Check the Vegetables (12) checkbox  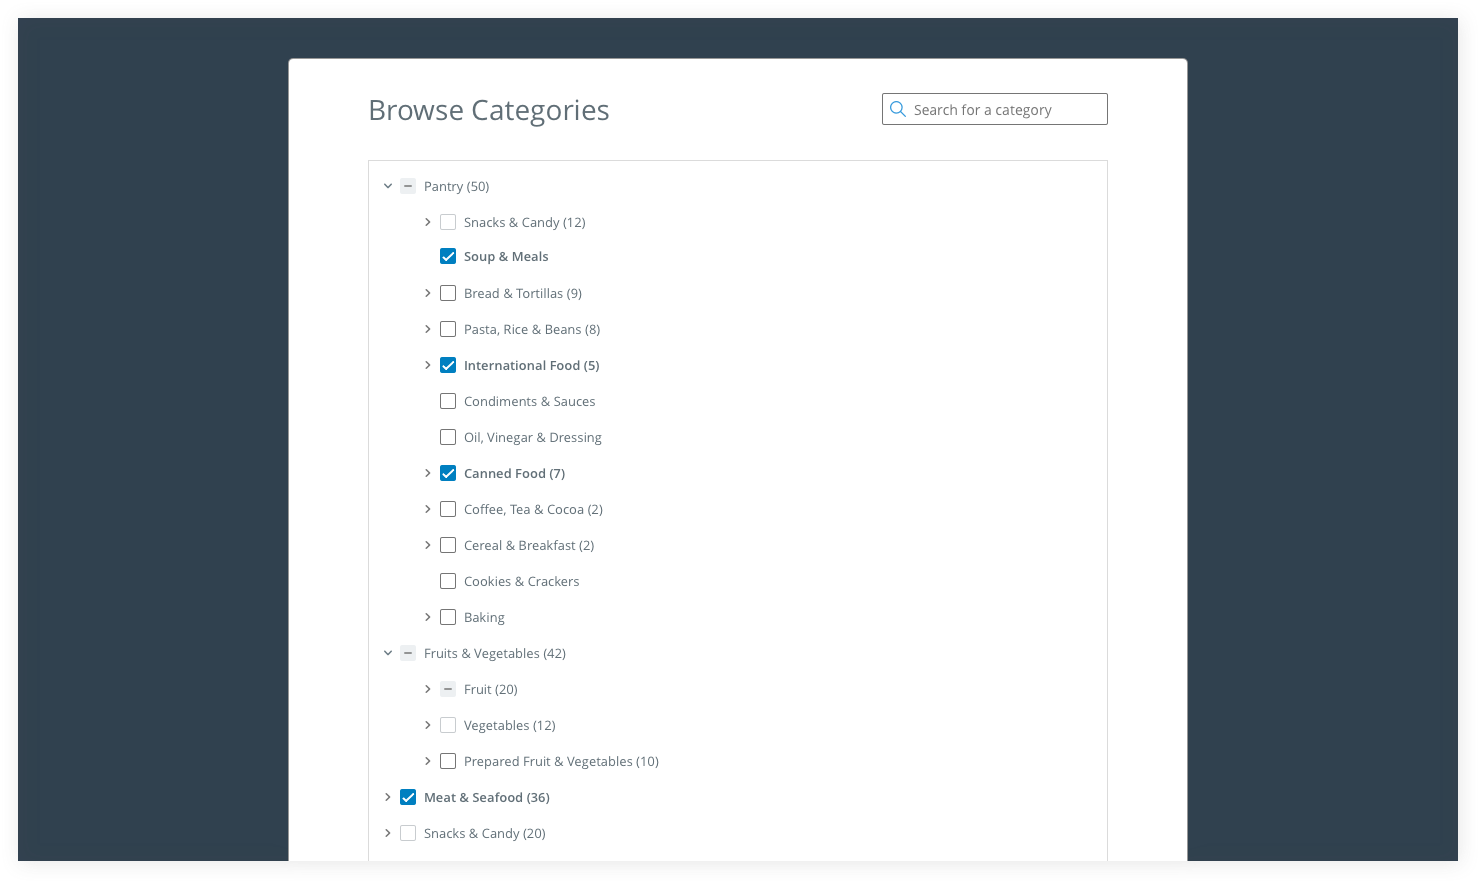[448, 725]
